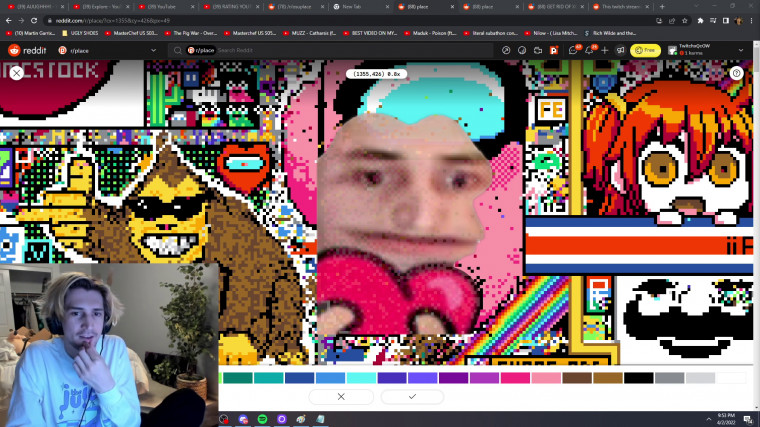The width and height of the screenshot is (760, 427).
Task: Pick the indigo color swatch
Action: click(x=392, y=378)
